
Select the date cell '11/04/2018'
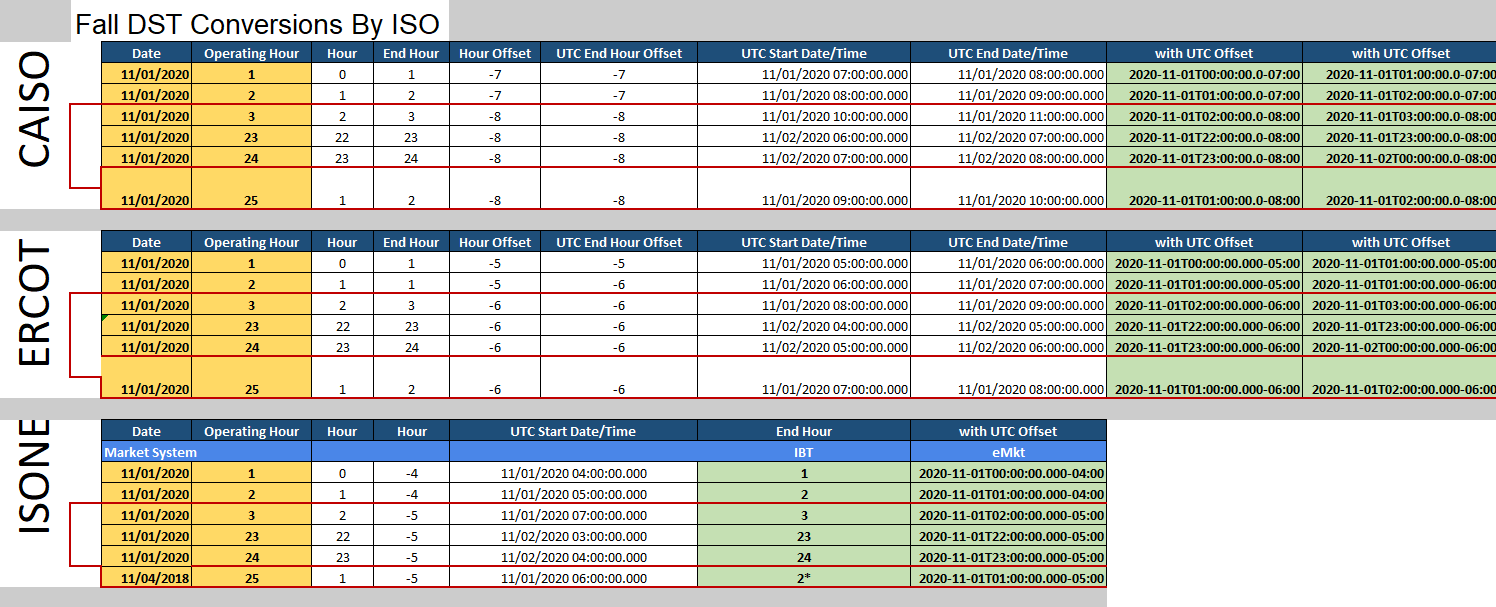[x=146, y=577]
